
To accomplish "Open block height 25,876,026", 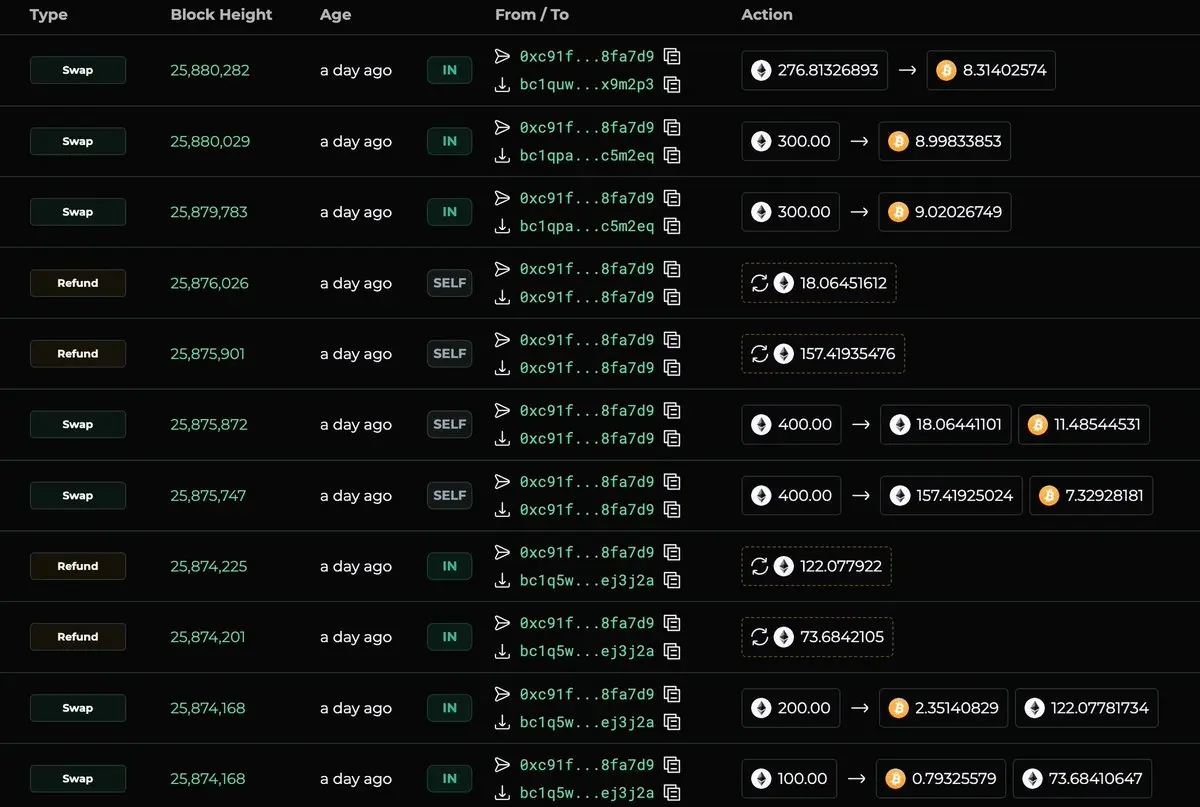I will click(209, 283).
